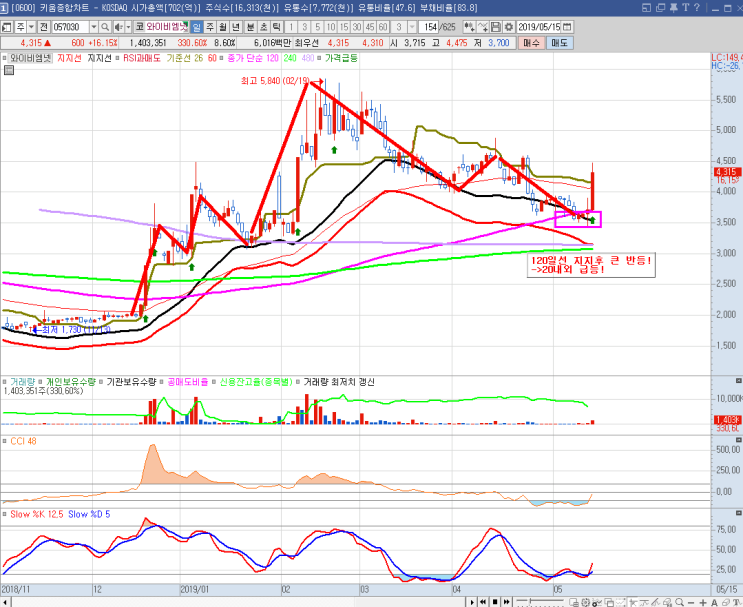This screenshot has height=607, width=743.
Task: Click the play button in bottom bar
Action: pyautogui.click(x=471, y=602)
